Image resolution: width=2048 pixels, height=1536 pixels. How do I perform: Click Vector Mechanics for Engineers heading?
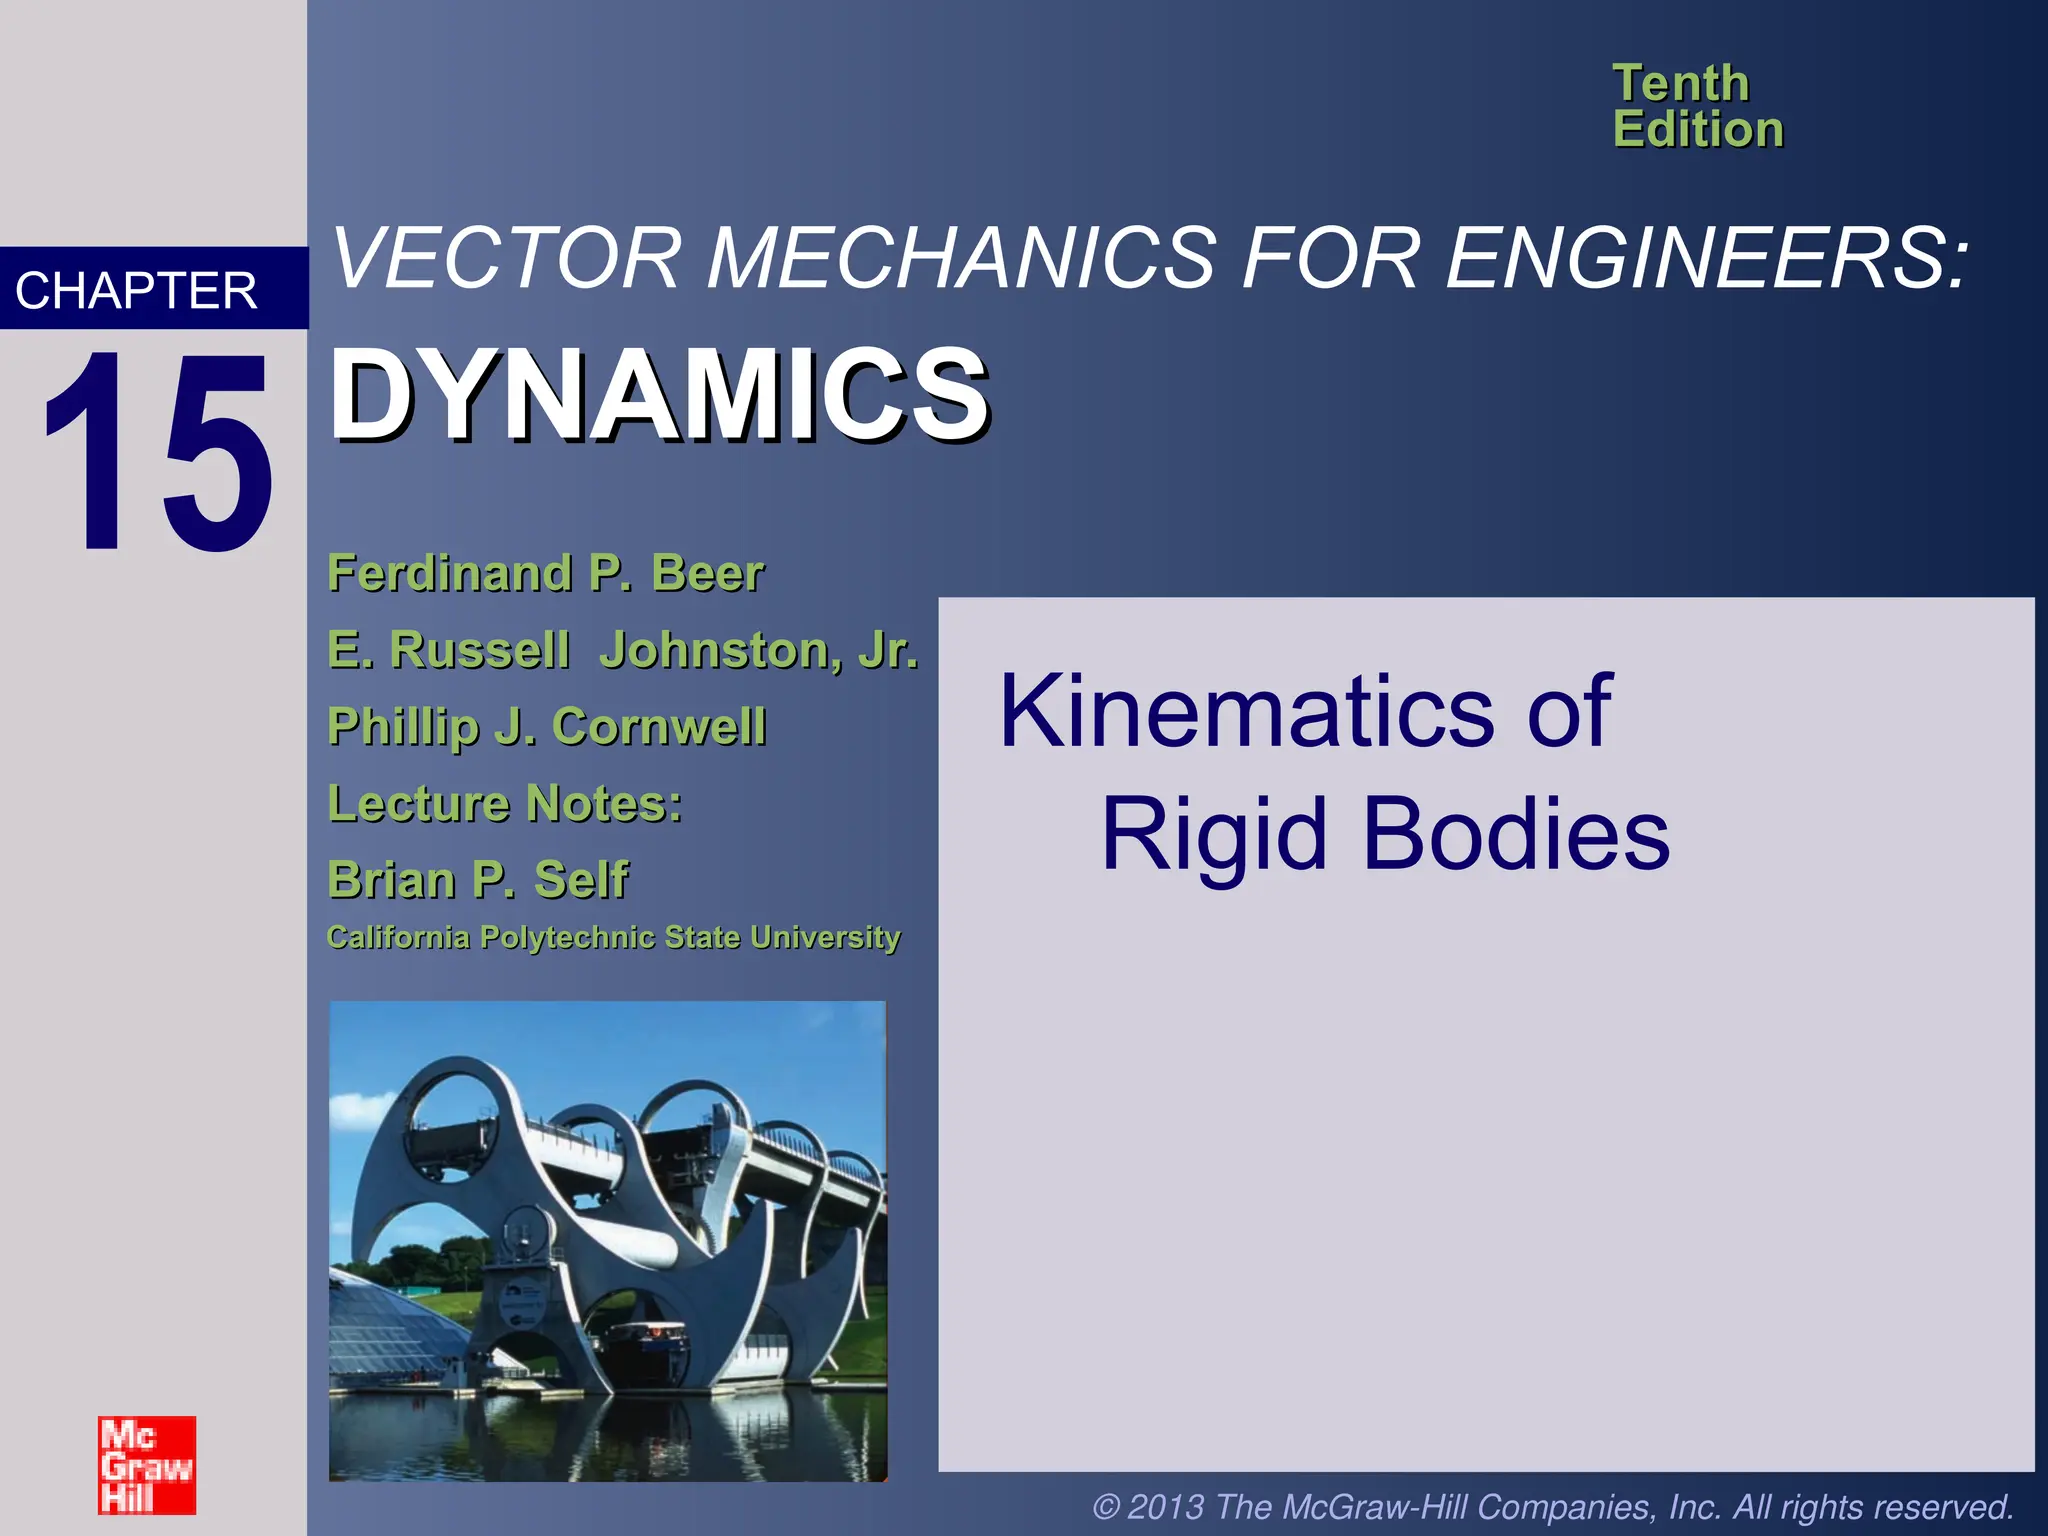1150,258
